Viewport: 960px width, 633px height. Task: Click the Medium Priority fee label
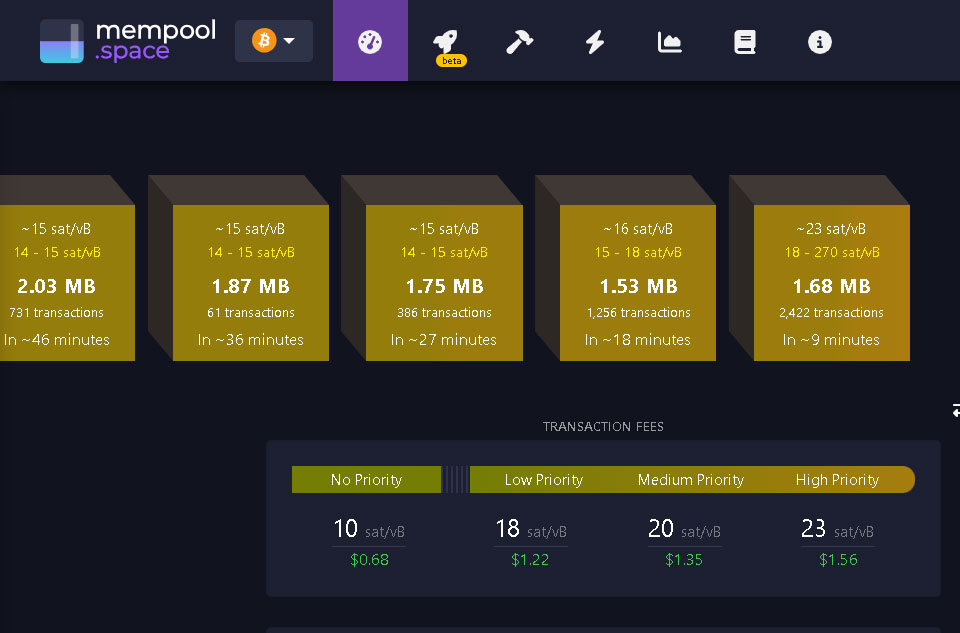click(691, 480)
